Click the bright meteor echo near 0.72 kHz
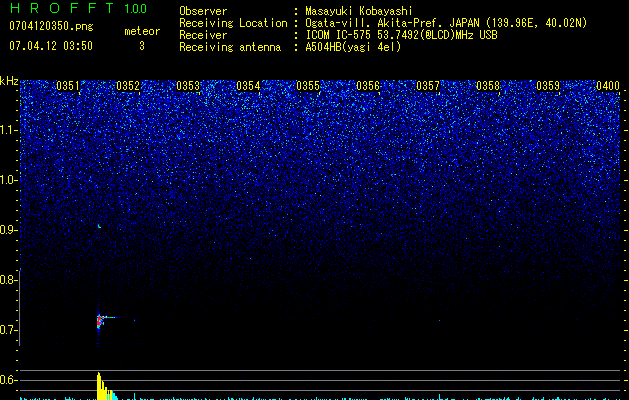The height and width of the screenshot is (400, 629). coord(100,321)
